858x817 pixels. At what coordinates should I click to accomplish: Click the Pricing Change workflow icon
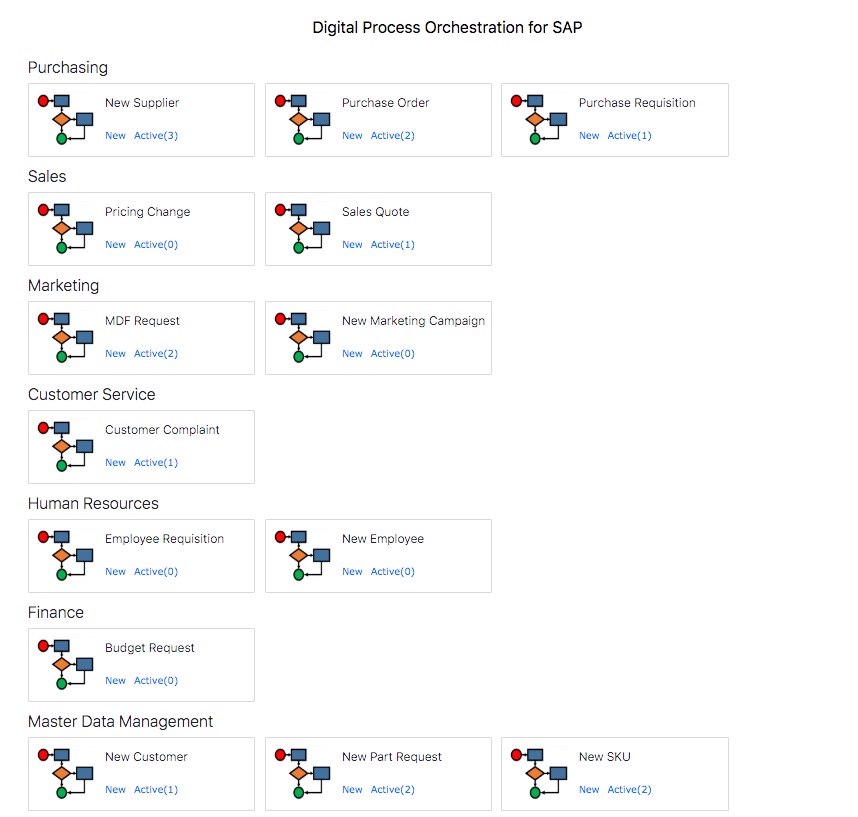pyautogui.click(x=64, y=226)
